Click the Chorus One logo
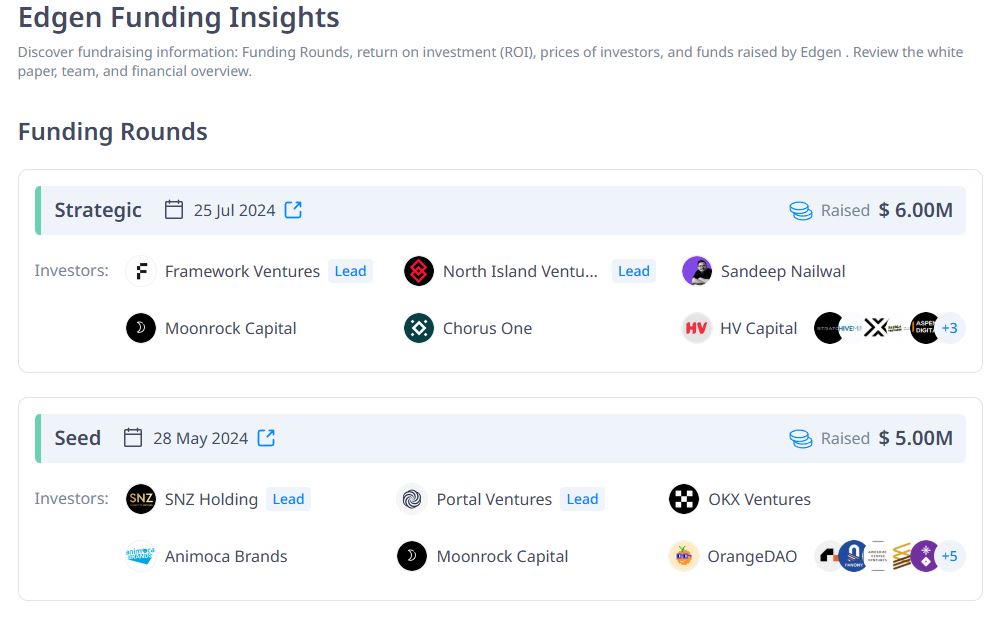The height and width of the screenshot is (627, 1008). coord(418,328)
